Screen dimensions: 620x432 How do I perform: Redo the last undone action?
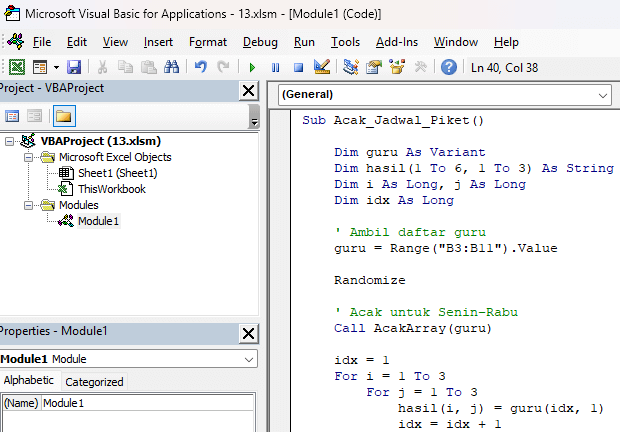(223, 67)
